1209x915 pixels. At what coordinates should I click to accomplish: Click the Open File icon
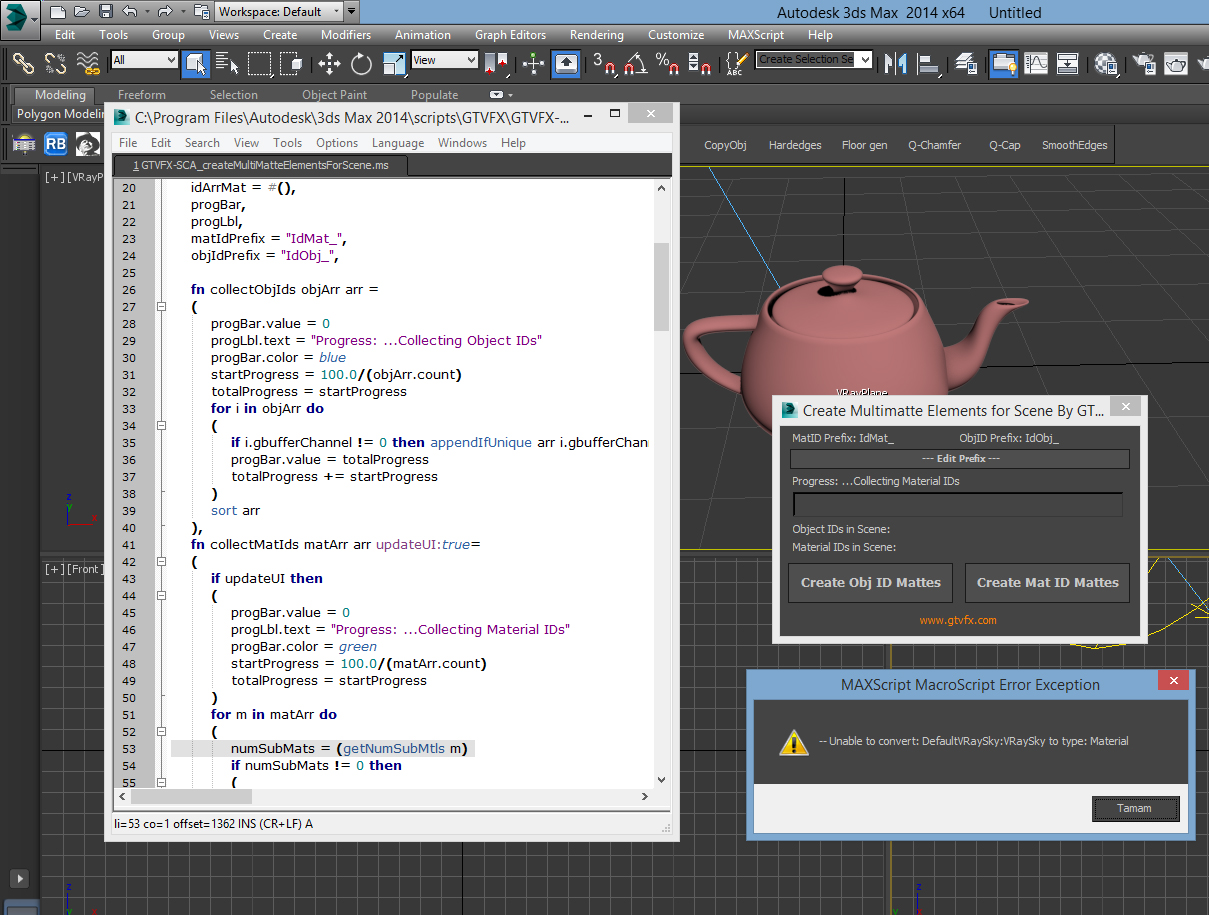(82, 12)
